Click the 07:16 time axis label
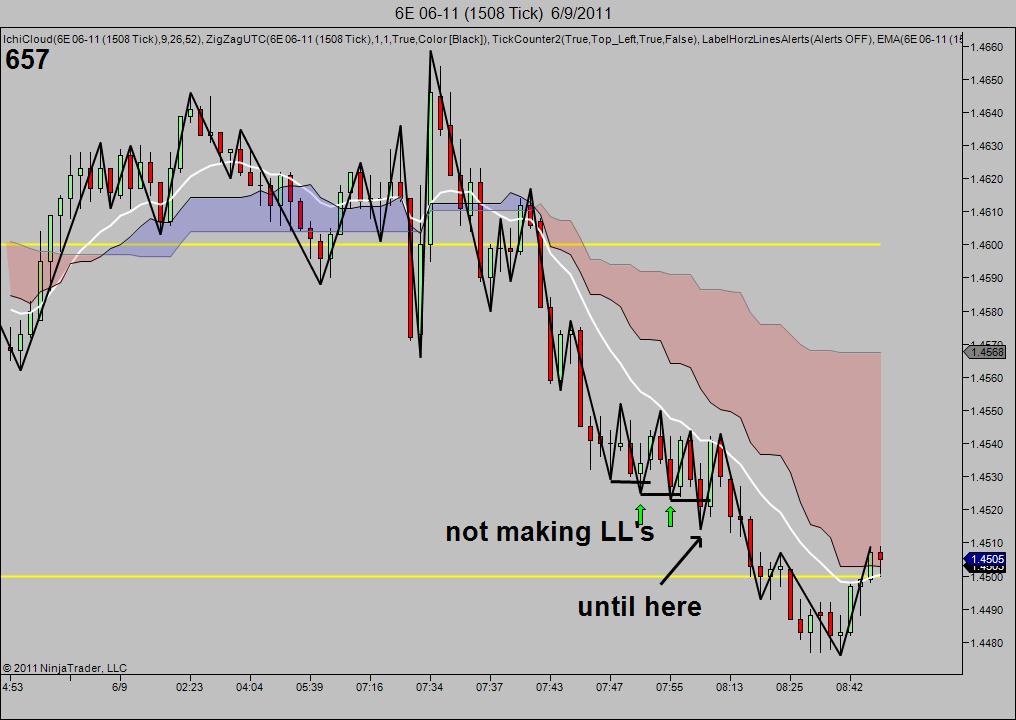Image resolution: width=1016 pixels, height=720 pixels. 369,687
